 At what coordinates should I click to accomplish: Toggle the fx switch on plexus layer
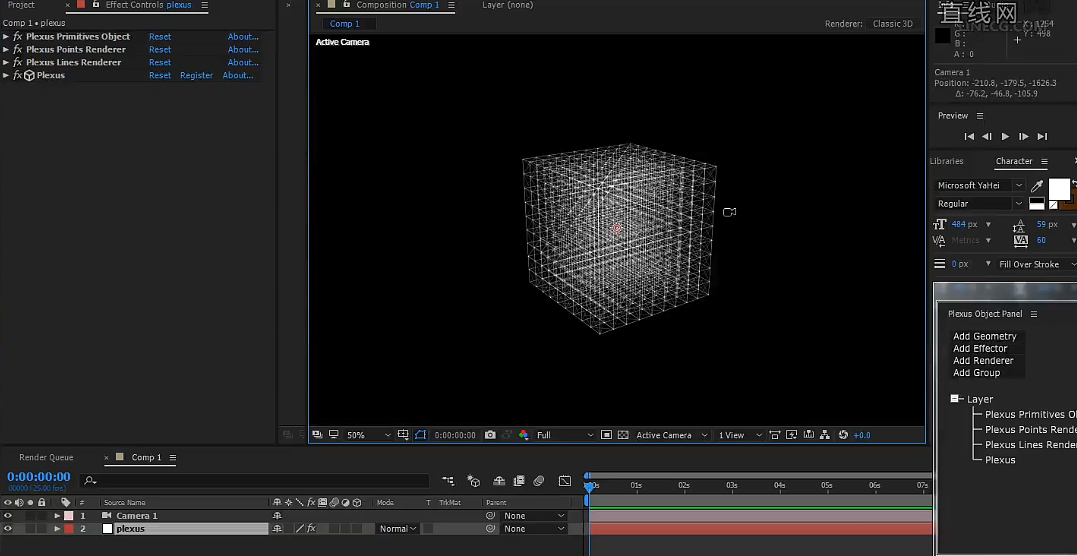pos(311,529)
